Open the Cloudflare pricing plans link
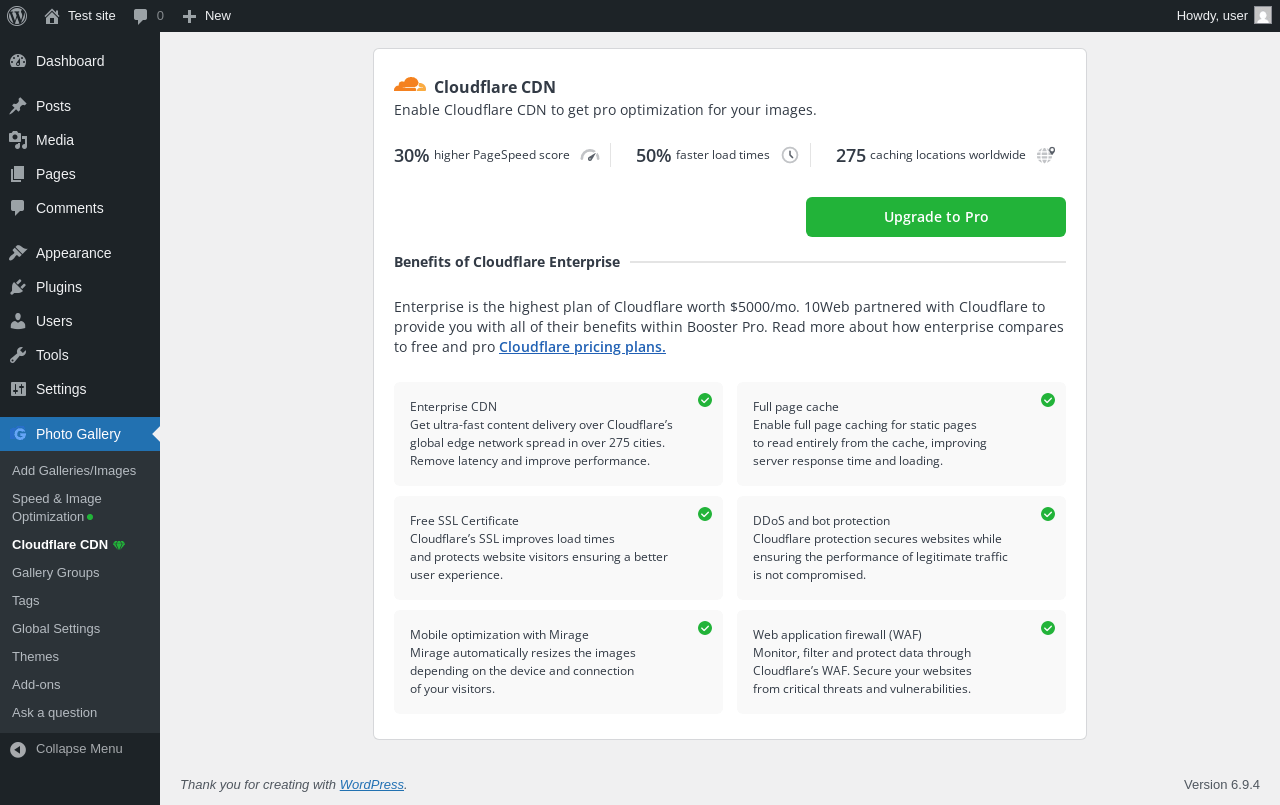The width and height of the screenshot is (1280, 805). (x=582, y=347)
